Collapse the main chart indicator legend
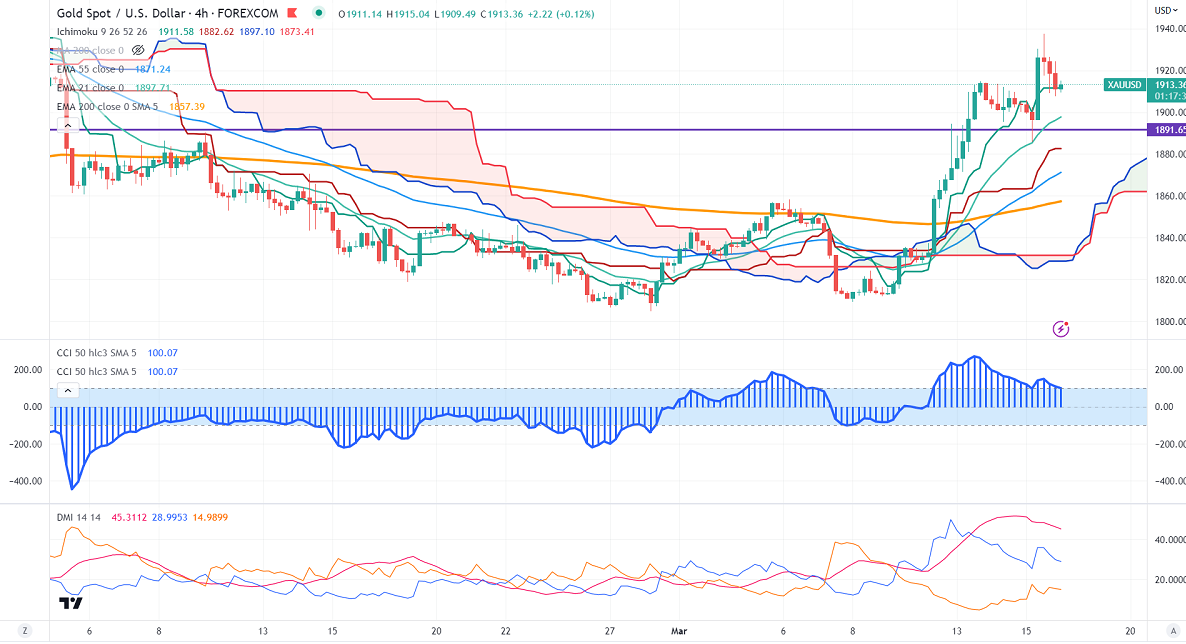The height and width of the screenshot is (644, 1186). point(66,124)
